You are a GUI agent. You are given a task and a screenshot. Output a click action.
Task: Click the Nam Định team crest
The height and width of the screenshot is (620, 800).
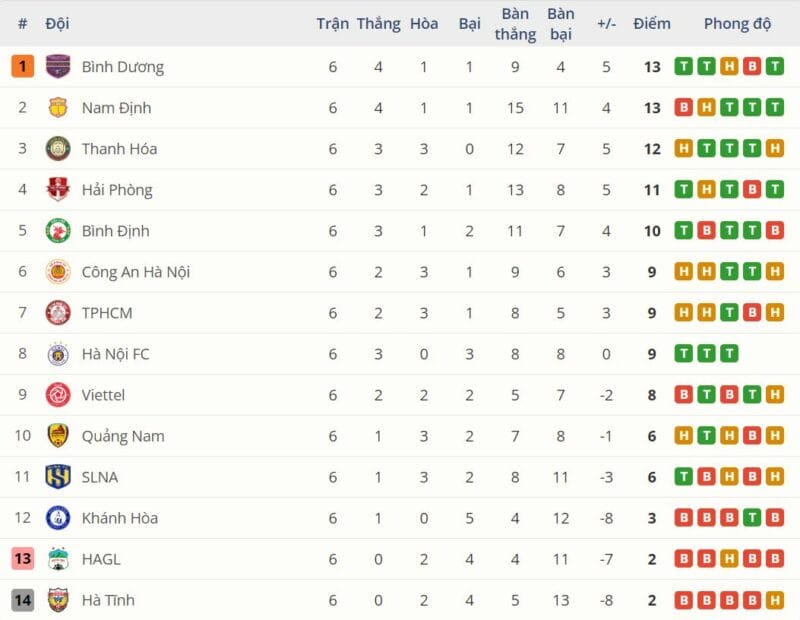tap(58, 108)
